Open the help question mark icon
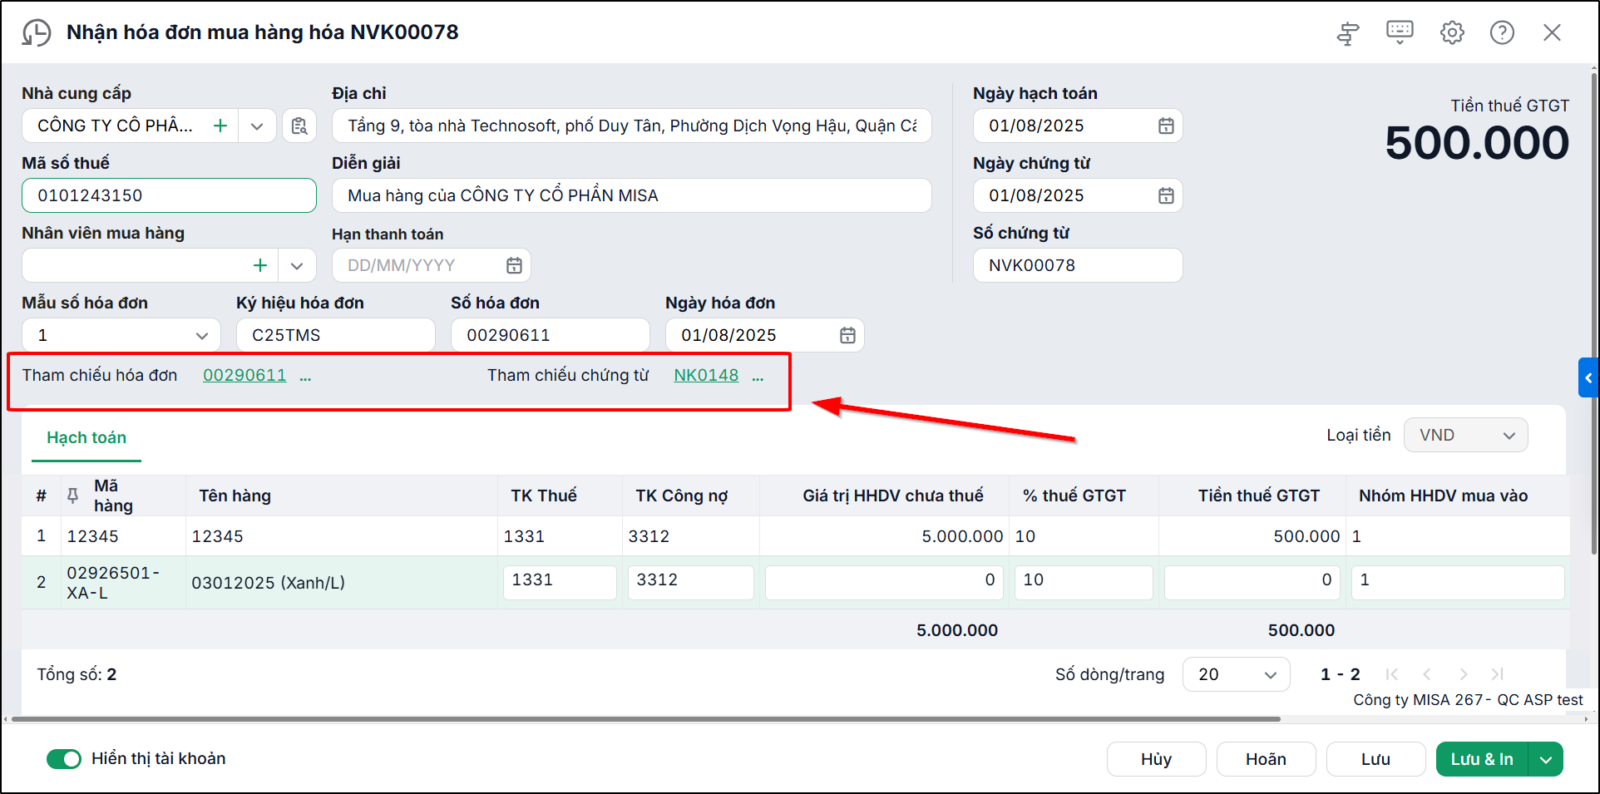Viewport: 1600px width, 794px height. (x=1502, y=32)
